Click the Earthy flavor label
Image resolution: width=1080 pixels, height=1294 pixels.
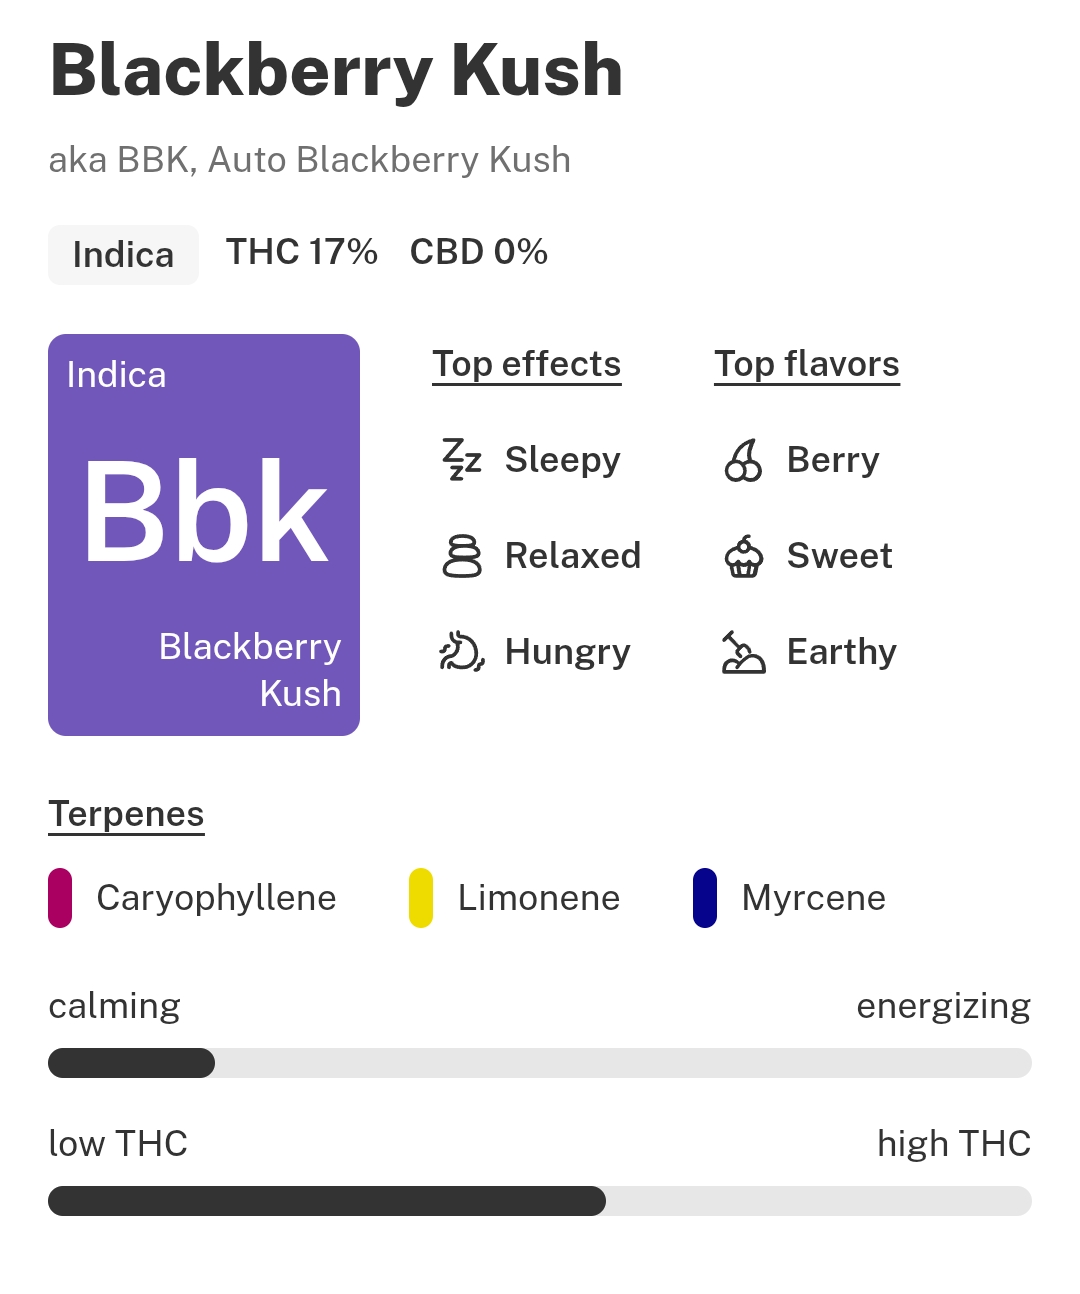pyautogui.click(x=841, y=652)
